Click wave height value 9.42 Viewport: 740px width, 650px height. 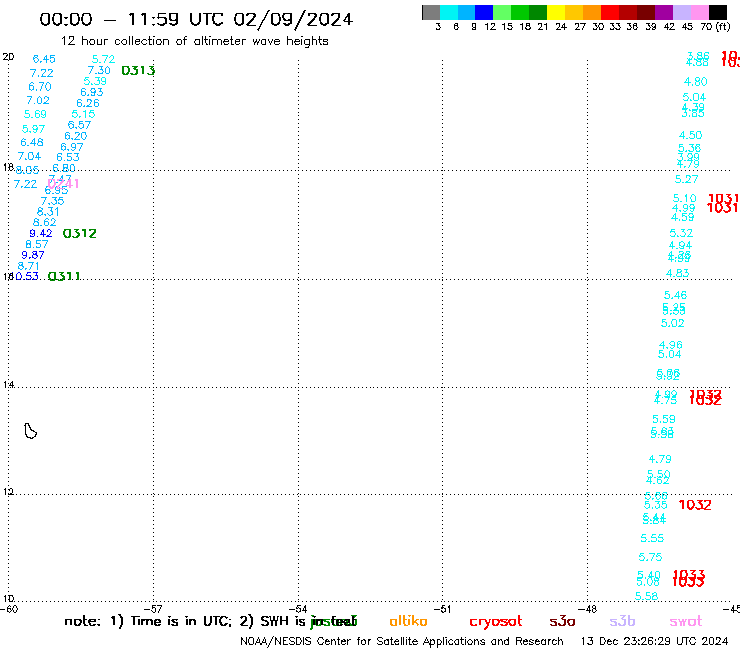tap(41, 233)
